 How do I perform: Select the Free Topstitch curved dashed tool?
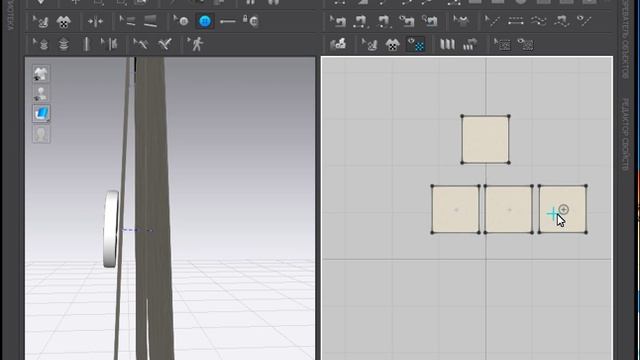pos(539,21)
